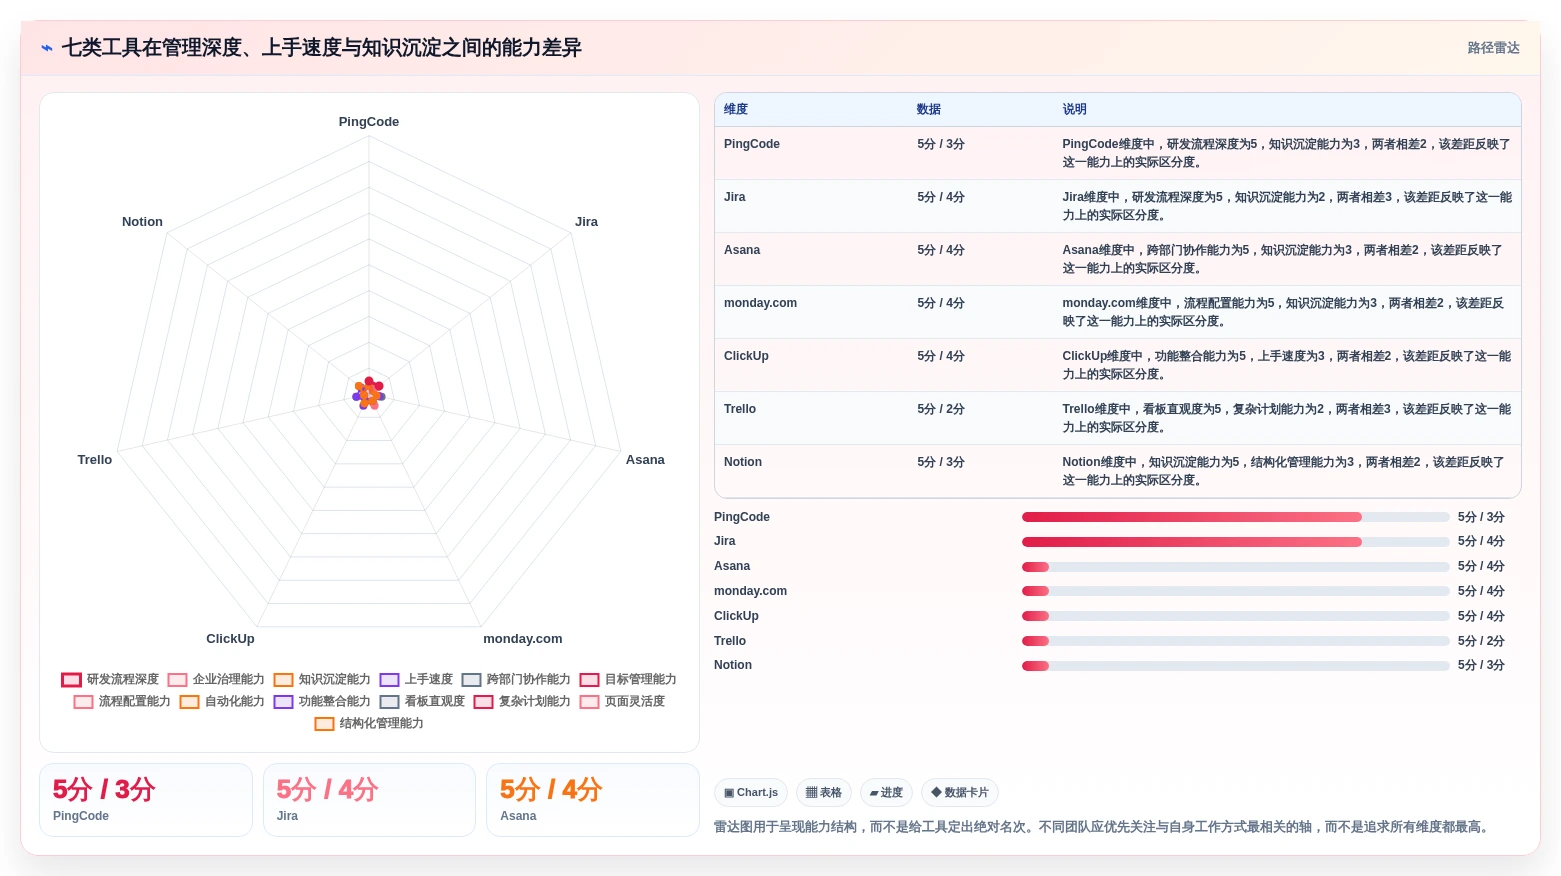This screenshot has height=876, width=1561.
Task: Click the Notion label in the progress list
Action: pyautogui.click(x=733, y=665)
